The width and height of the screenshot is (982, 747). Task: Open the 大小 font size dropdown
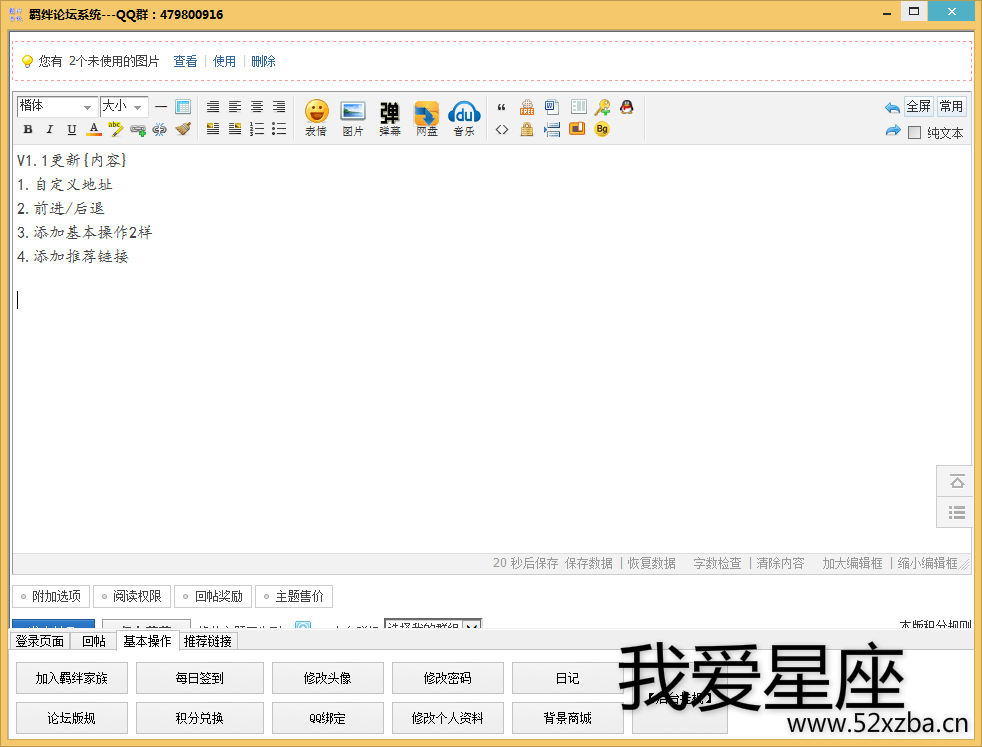[123, 106]
